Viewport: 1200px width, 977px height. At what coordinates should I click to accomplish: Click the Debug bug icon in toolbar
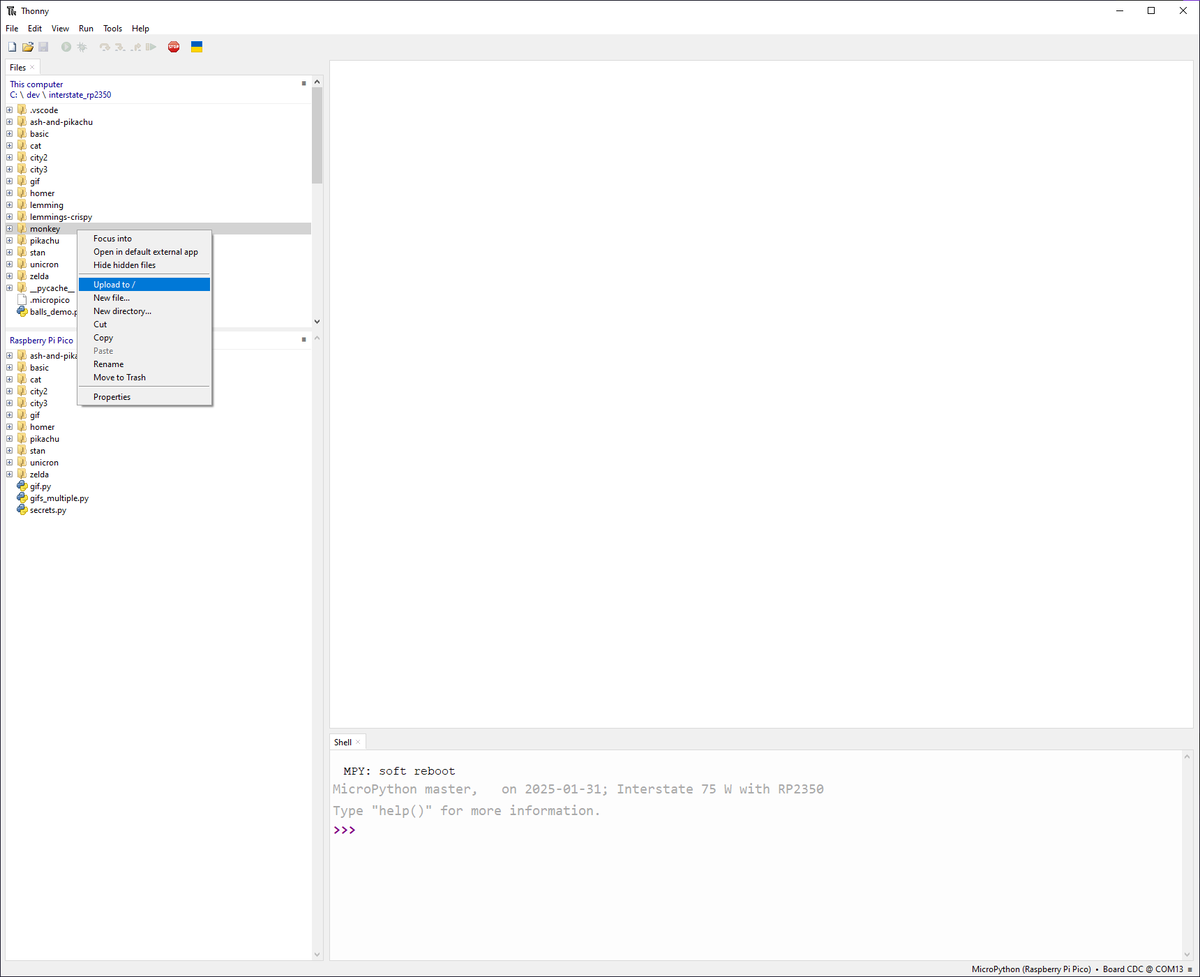click(x=82, y=47)
